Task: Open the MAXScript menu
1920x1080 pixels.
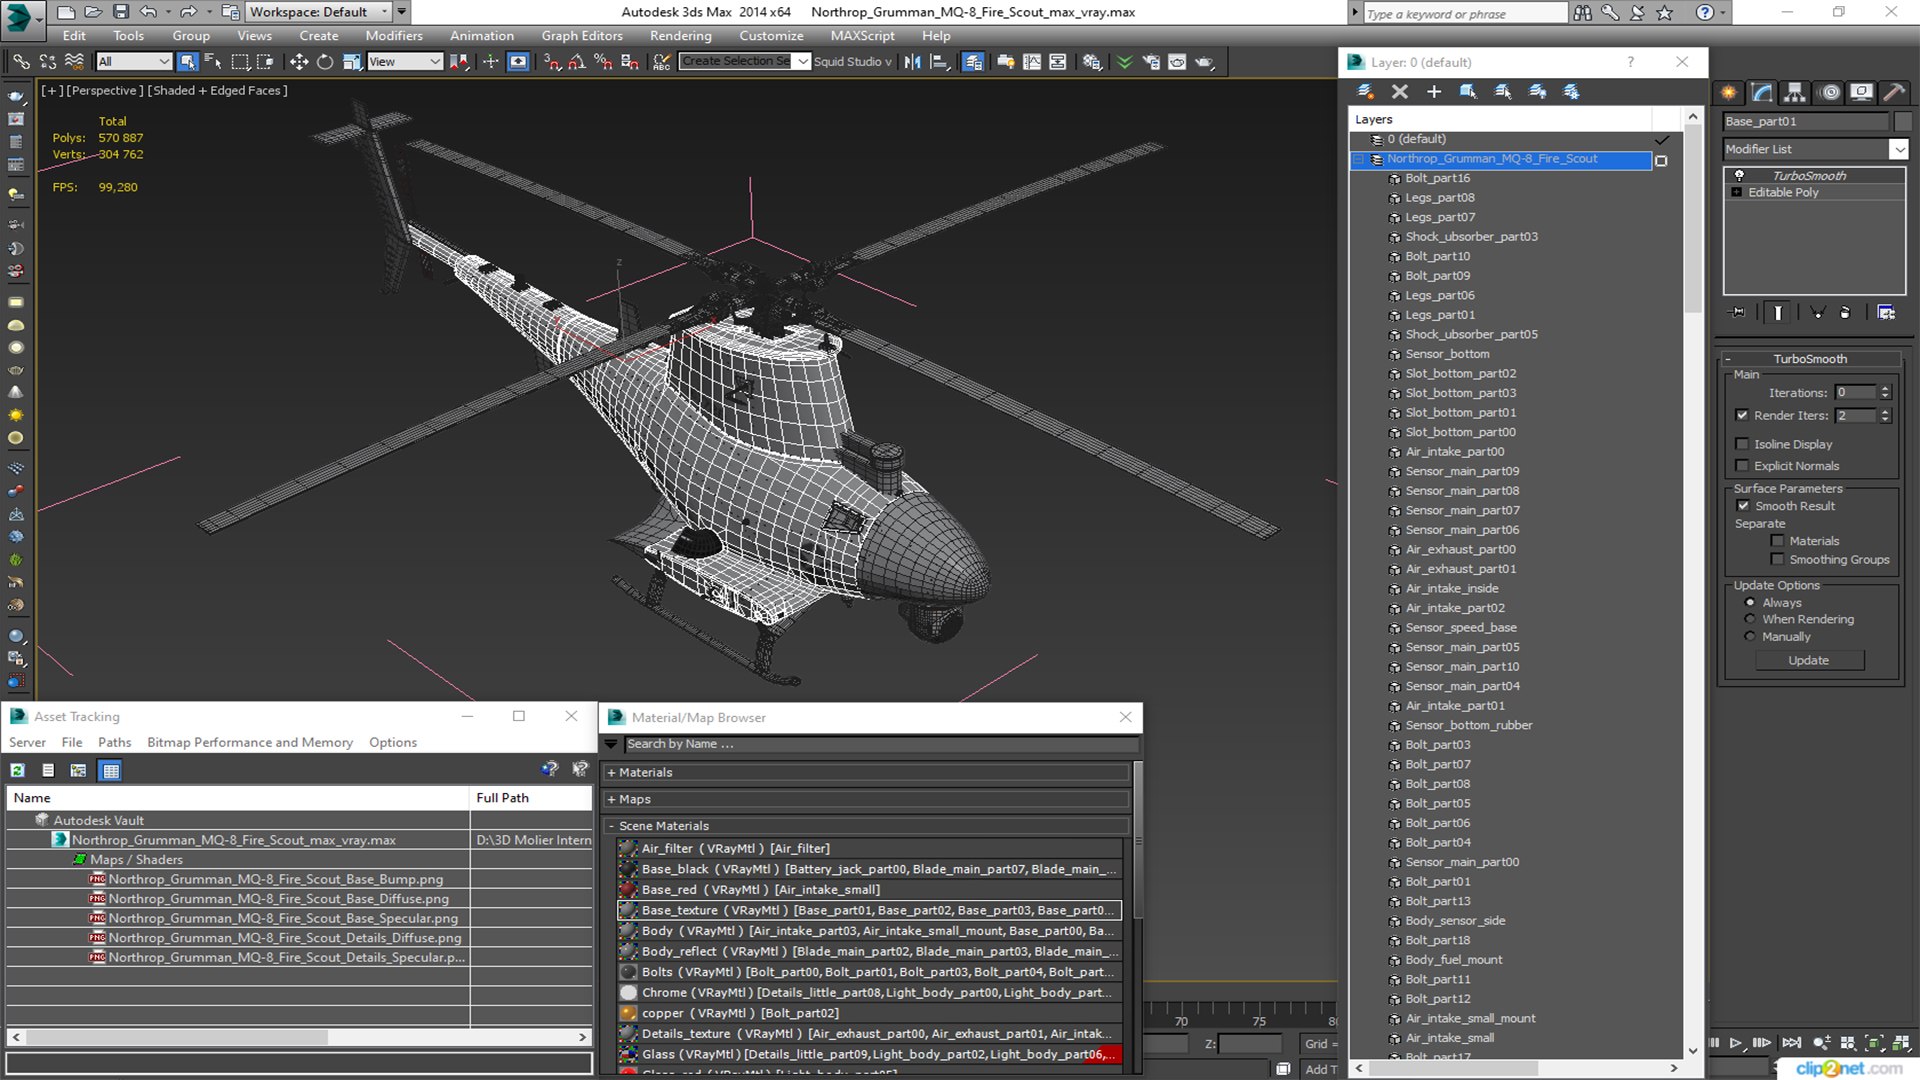Action: pos(862,36)
